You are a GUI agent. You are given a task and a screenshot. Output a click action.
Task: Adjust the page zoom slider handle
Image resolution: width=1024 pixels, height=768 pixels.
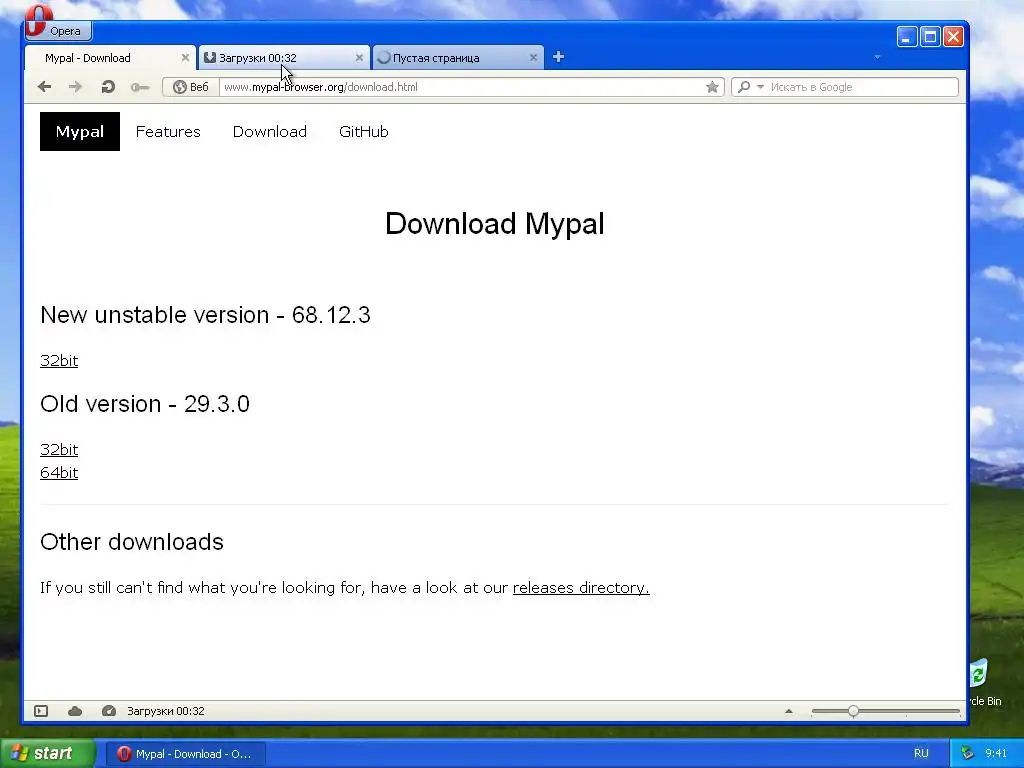[853, 711]
